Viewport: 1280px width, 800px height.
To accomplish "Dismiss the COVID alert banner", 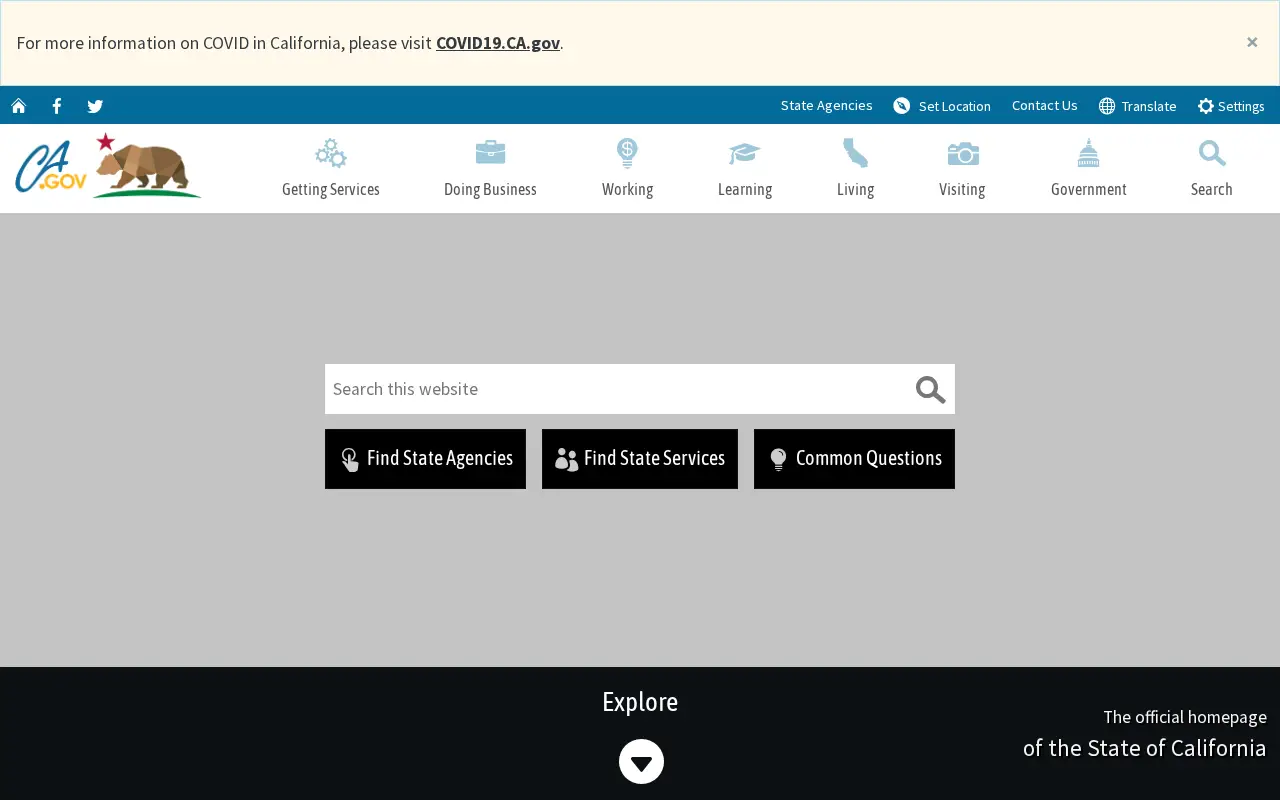I will pyautogui.click(x=1252, y=42).
